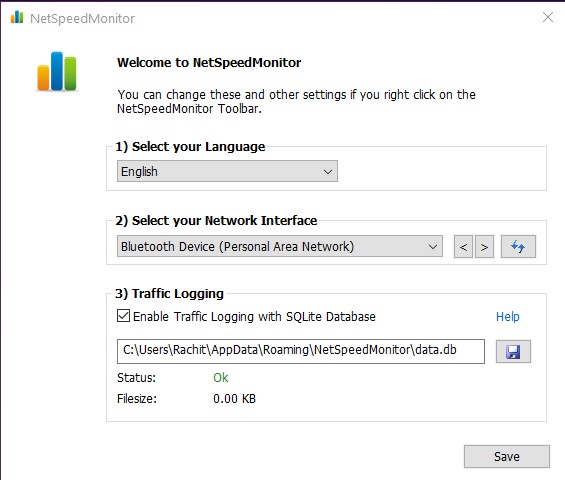Open the Network Interface dropdown
This screenshot has width=565, height=480.
point(280,246)
